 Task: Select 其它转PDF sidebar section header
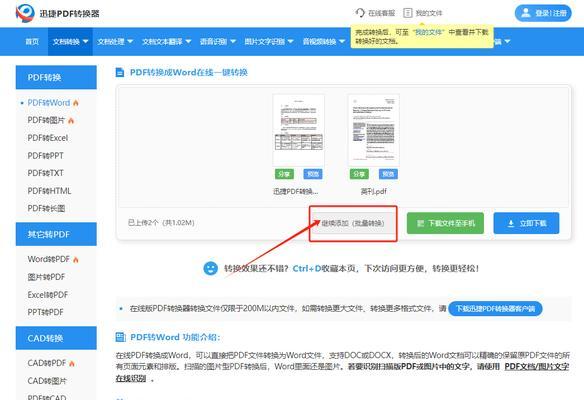coord(56,234)
